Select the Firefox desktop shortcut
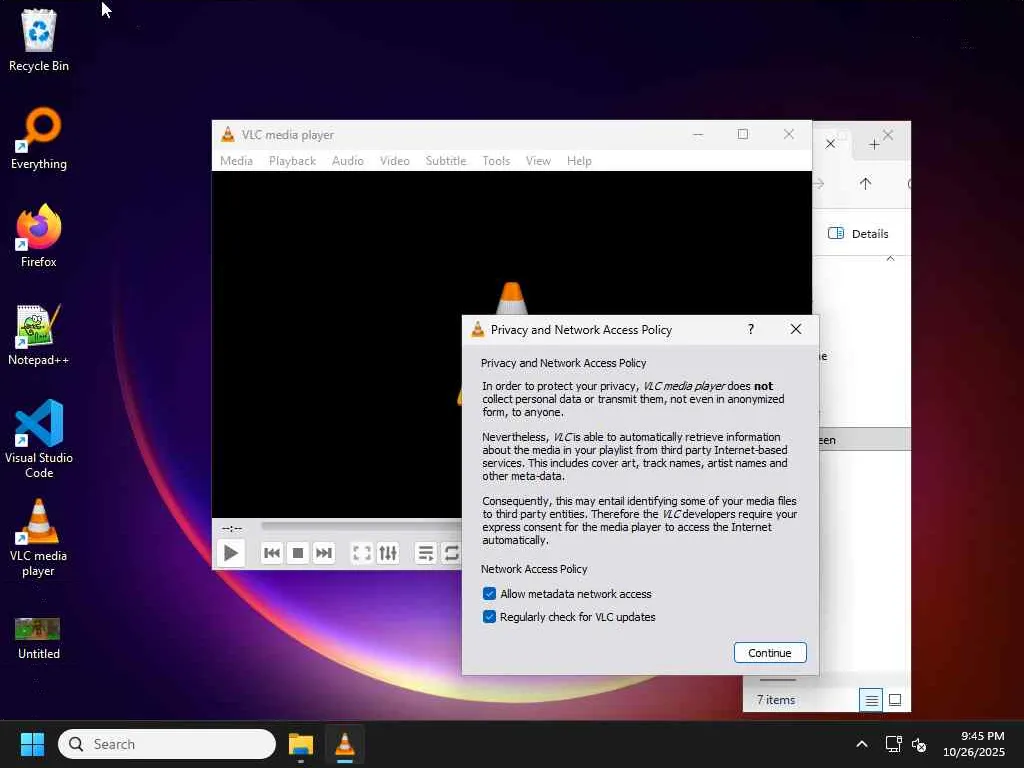This screenshot has height=768, width=1024. tap(39, 236)
